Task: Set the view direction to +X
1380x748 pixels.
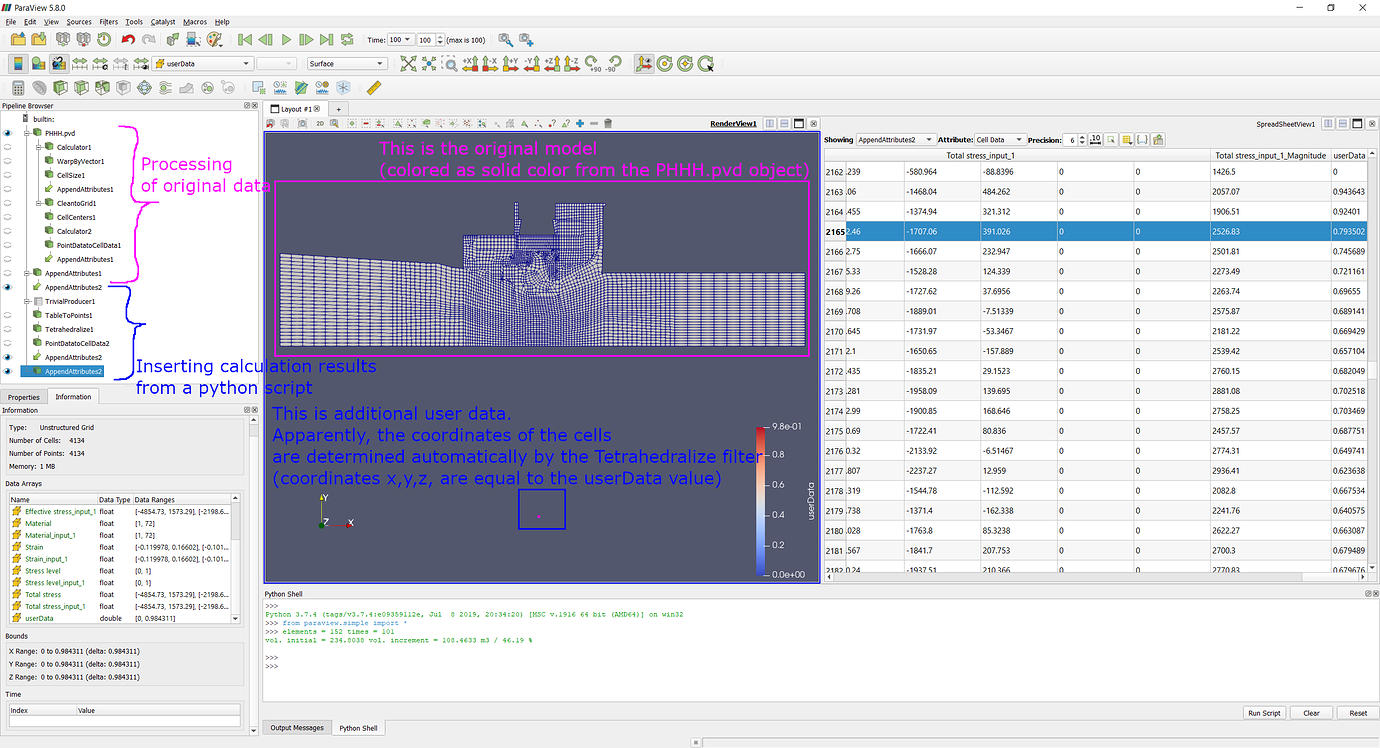Action: tap(470, 64)
